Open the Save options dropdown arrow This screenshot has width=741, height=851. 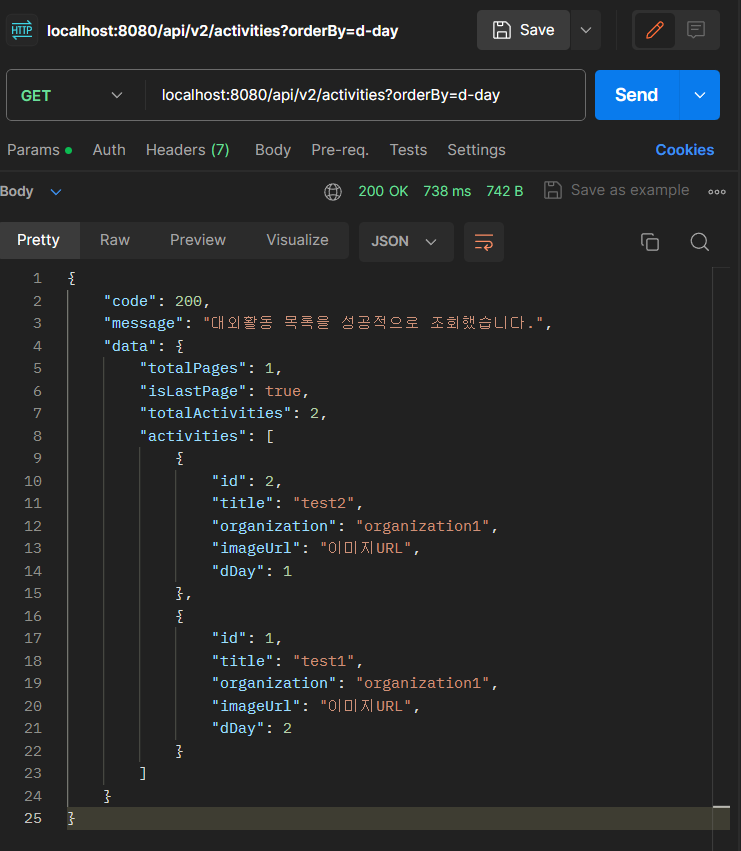coord(586,30)
